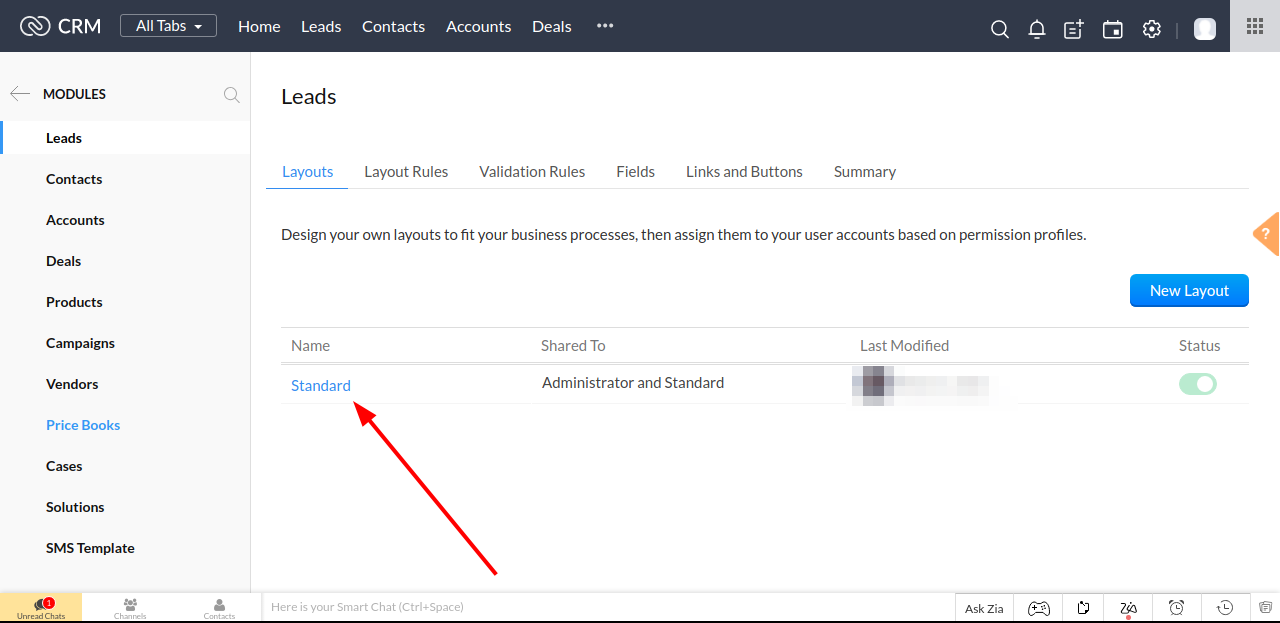Click the back arrow beside MODULES
This screenshot has height=623, width=1280.
click(20, 94)
